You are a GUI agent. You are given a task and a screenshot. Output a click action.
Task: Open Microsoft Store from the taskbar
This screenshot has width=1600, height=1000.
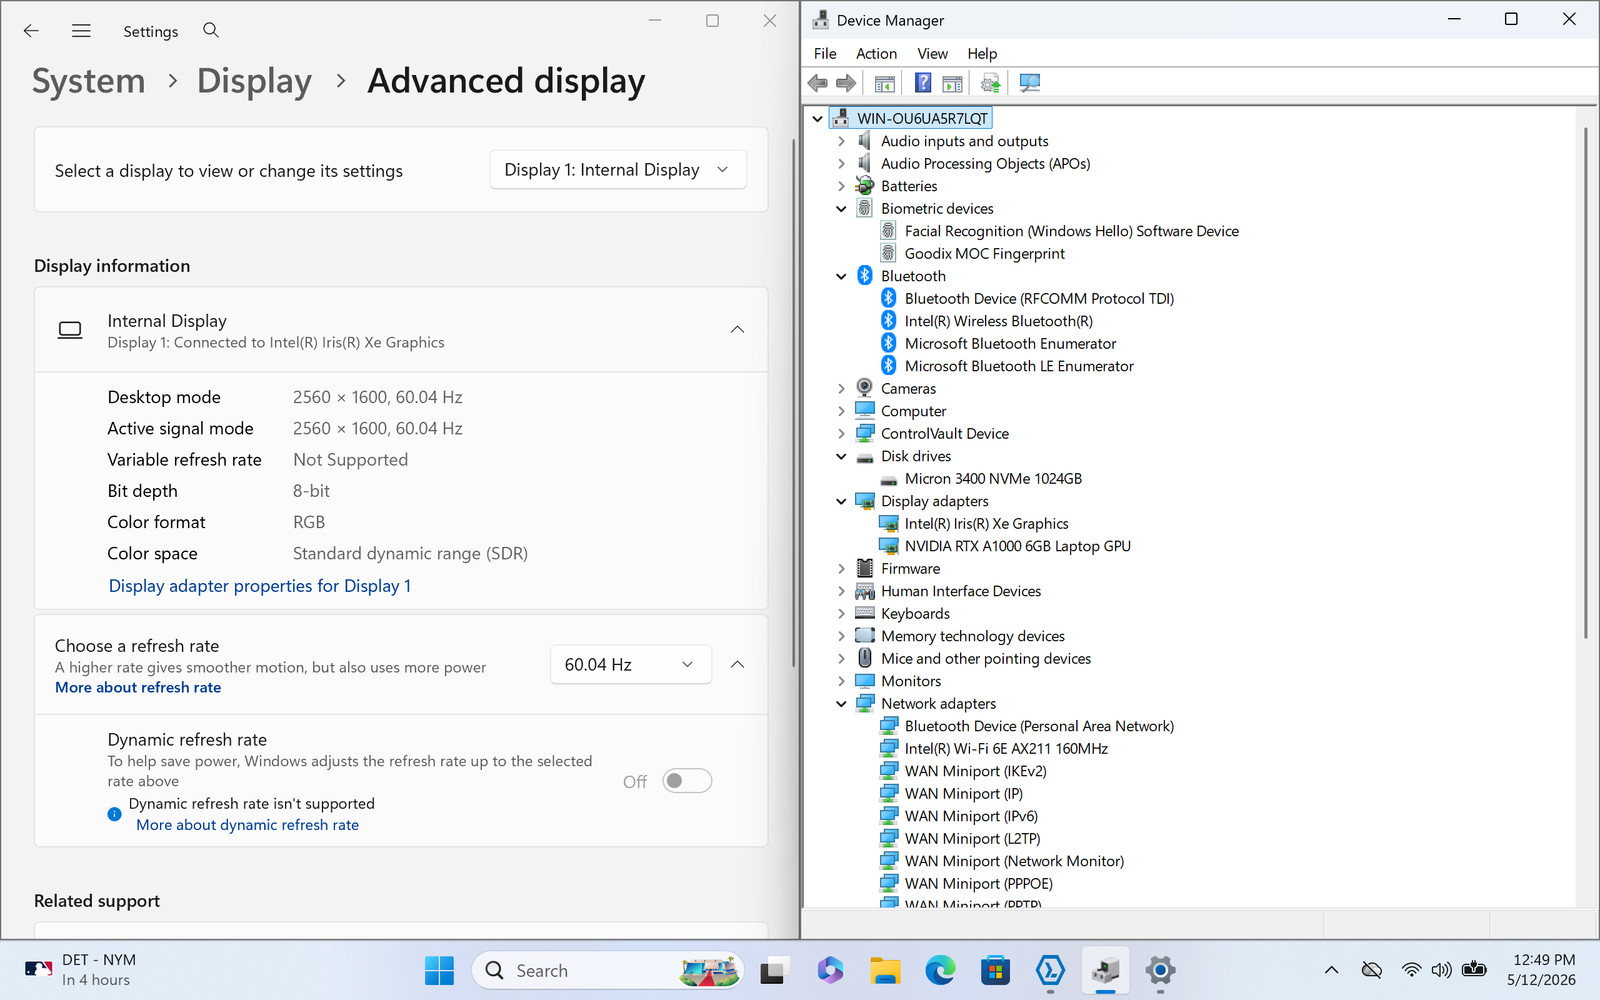pos(995,970)
